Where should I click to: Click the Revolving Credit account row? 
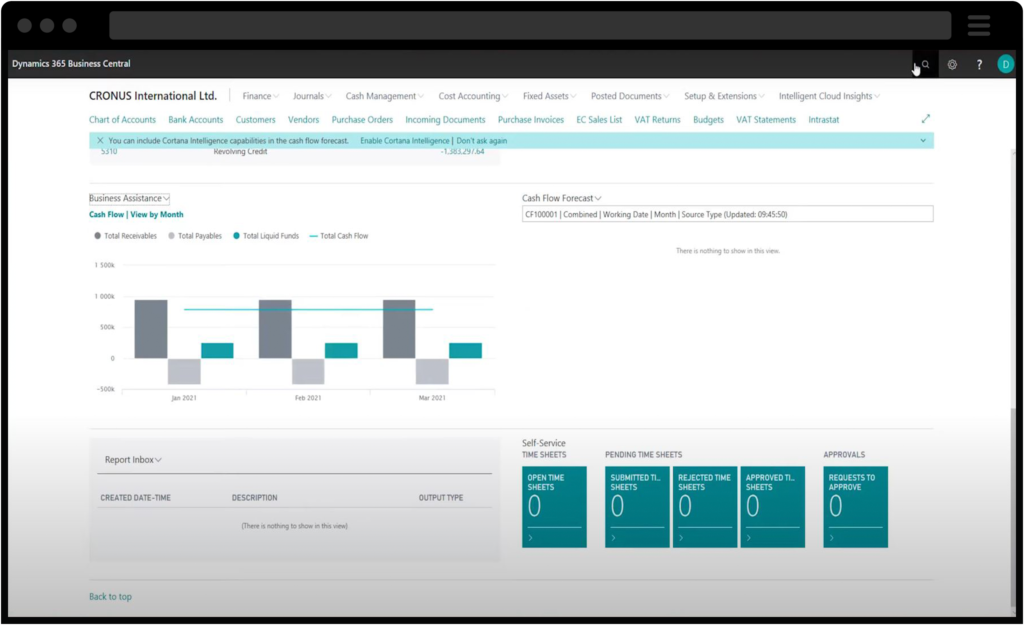pos(295,152)
